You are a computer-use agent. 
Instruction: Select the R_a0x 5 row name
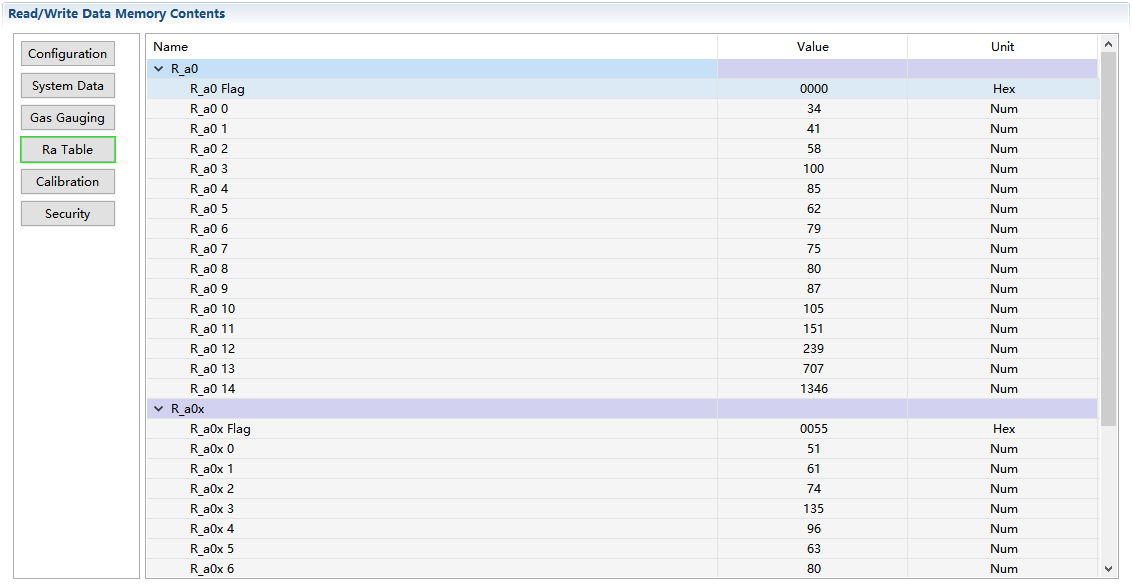tap(212, 549)
